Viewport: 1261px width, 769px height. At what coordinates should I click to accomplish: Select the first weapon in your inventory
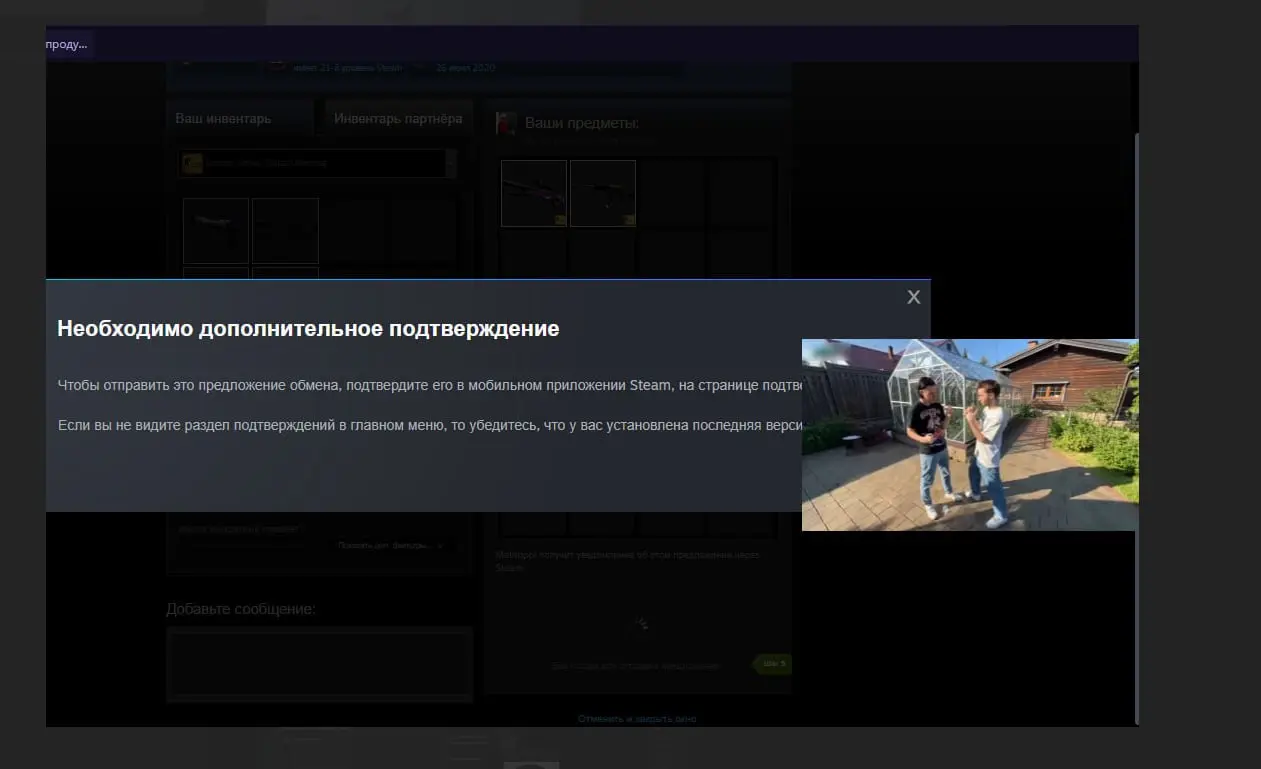point(216,230)
